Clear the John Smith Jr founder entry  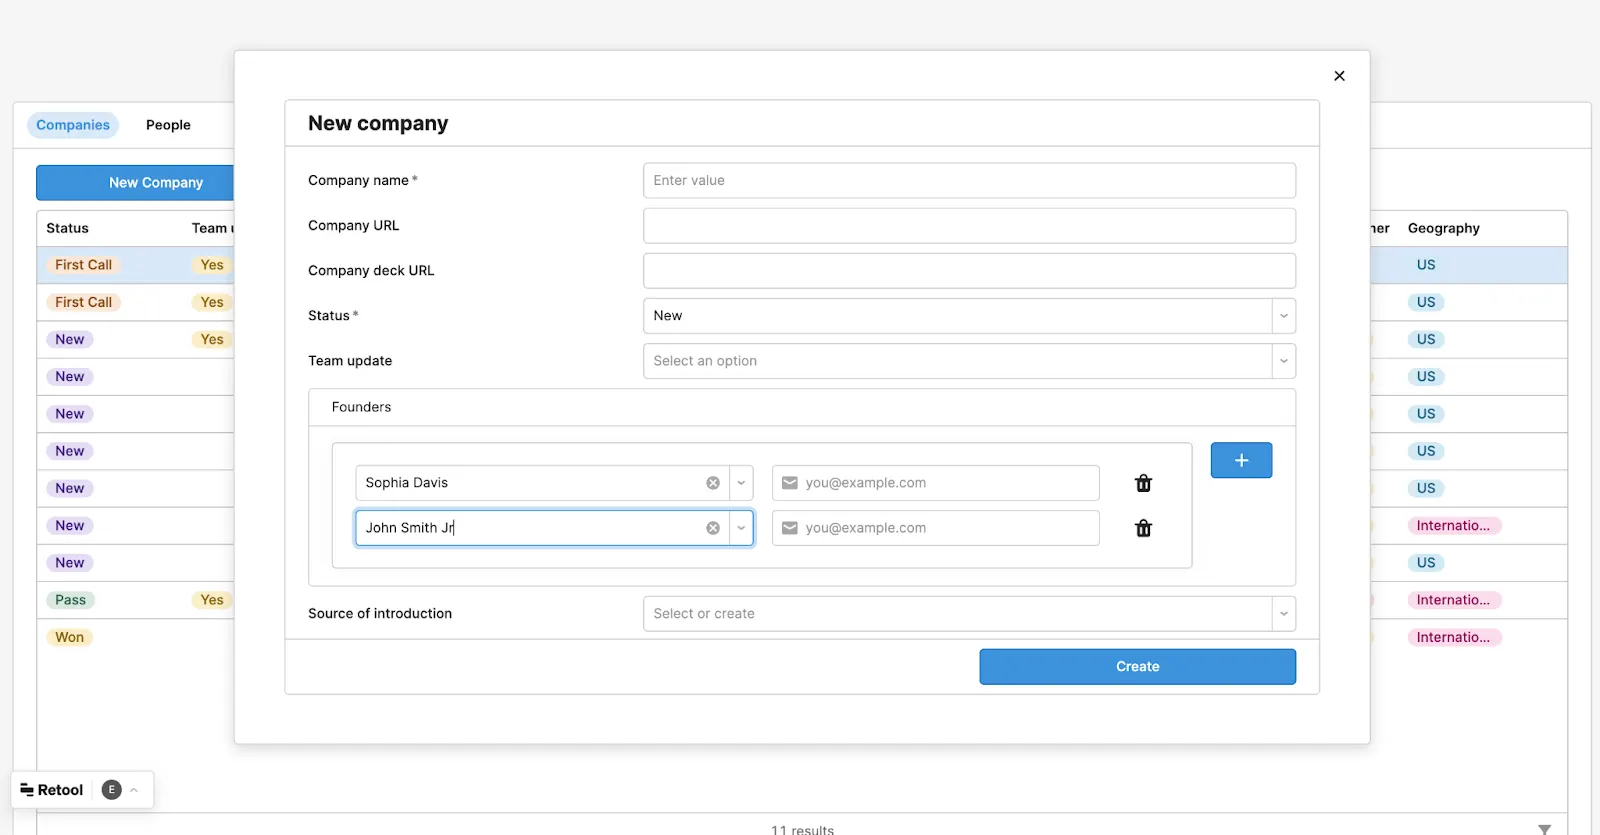[x=713, y=528]
